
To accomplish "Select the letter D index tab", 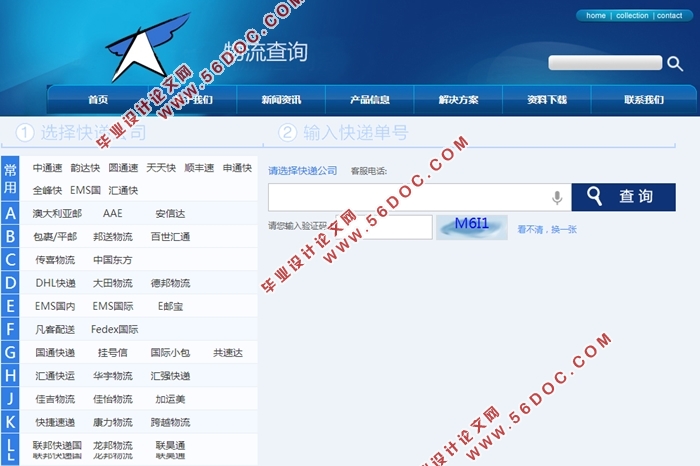I will pos(10,283).
